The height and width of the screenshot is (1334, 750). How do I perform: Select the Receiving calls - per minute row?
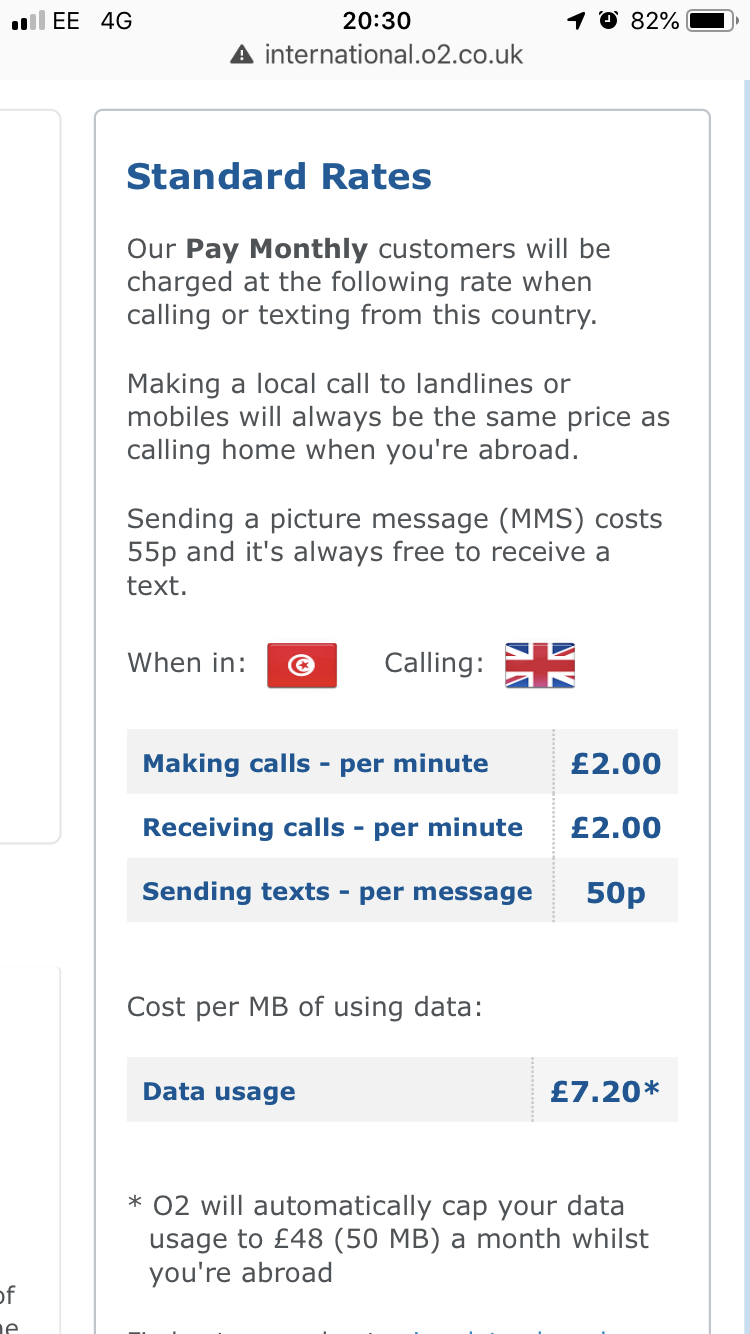coord(402,826)
